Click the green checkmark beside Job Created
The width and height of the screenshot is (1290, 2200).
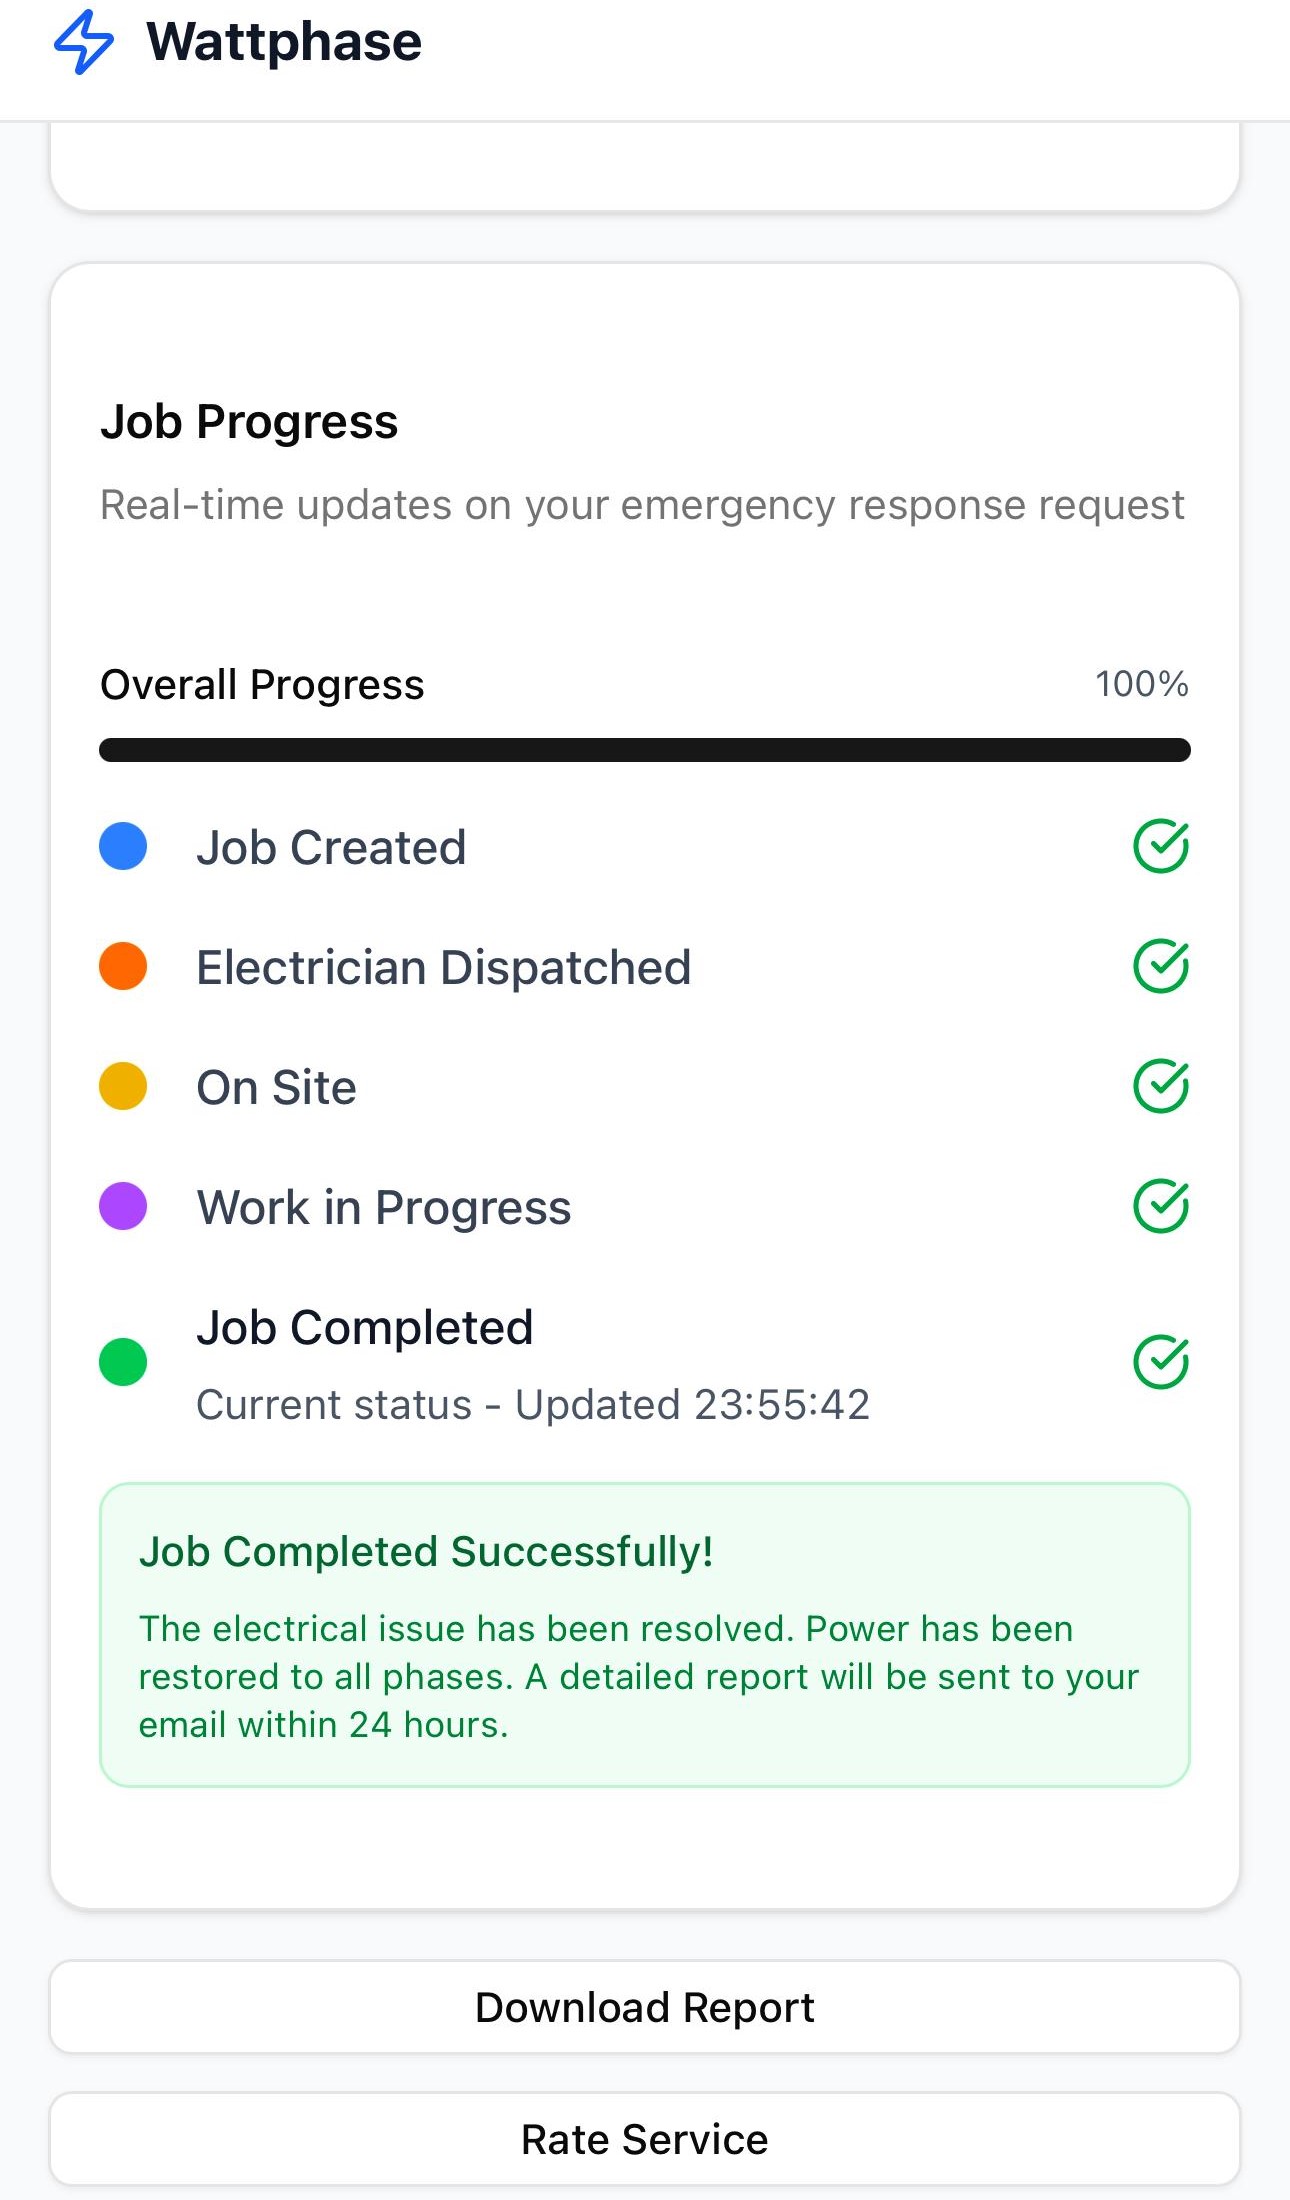pyautogui.click(x=1160, y=847)
